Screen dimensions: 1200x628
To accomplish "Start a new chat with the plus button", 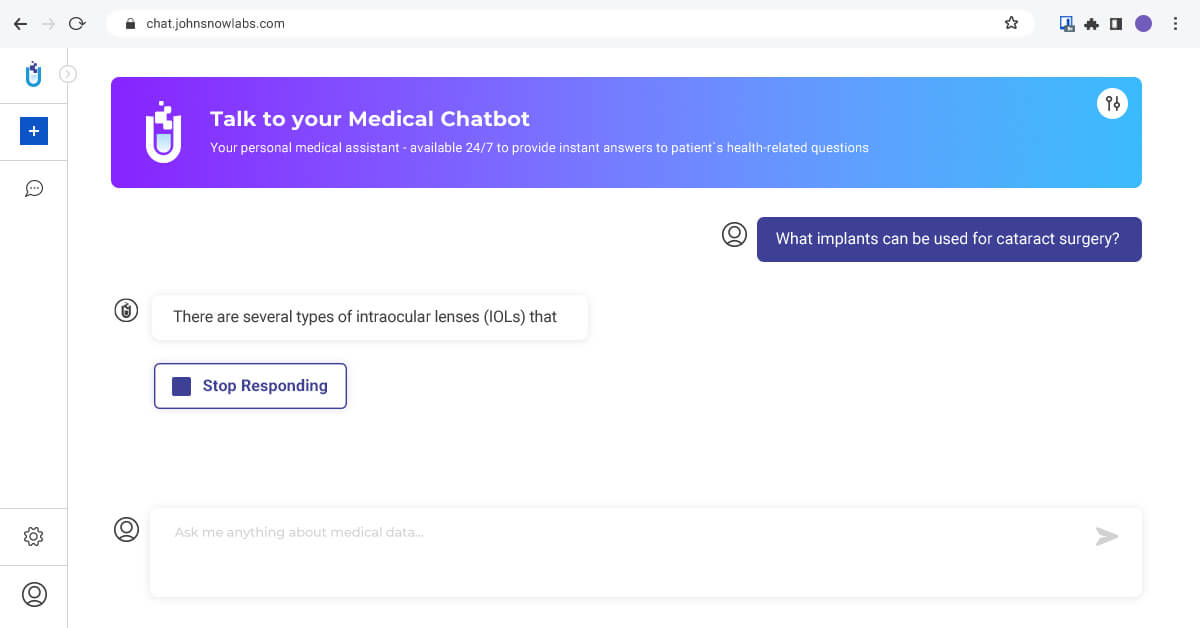I will point(34,131).
